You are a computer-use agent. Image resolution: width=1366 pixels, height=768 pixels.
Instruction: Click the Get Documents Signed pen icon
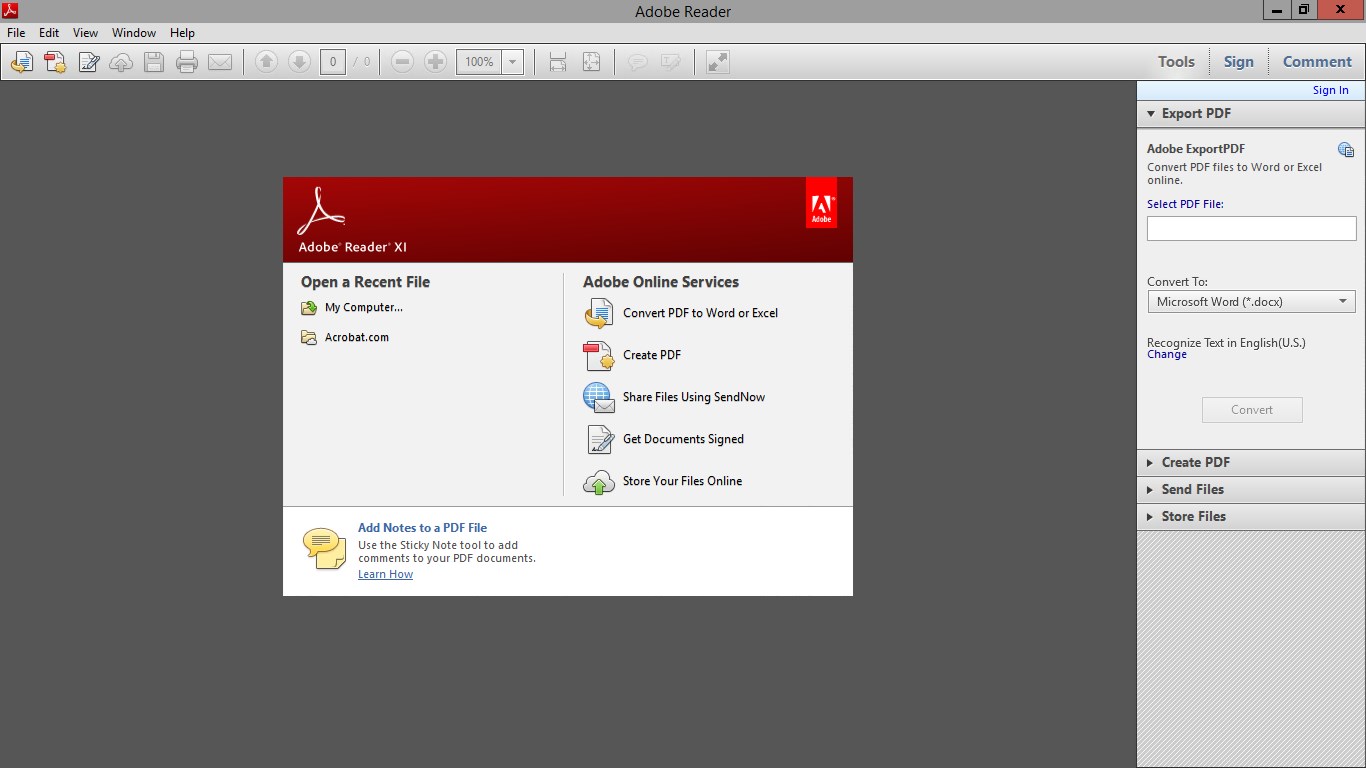click(x=598, y=440)
